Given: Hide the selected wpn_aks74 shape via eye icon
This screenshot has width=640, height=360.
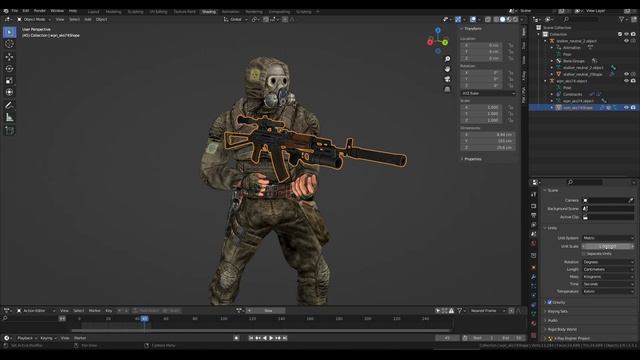Looking at the screenshot, I should (627, 107).
